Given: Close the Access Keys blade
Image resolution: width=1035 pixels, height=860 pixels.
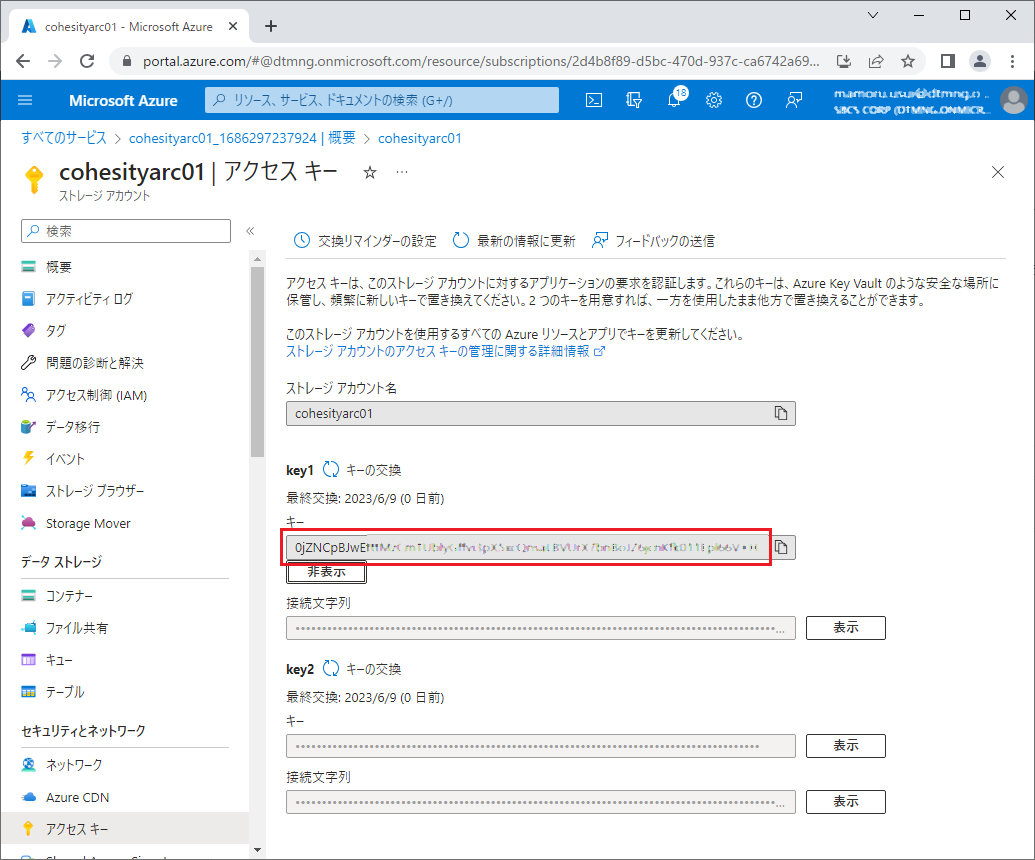Looking at the screenshot, I should point(998,172).
